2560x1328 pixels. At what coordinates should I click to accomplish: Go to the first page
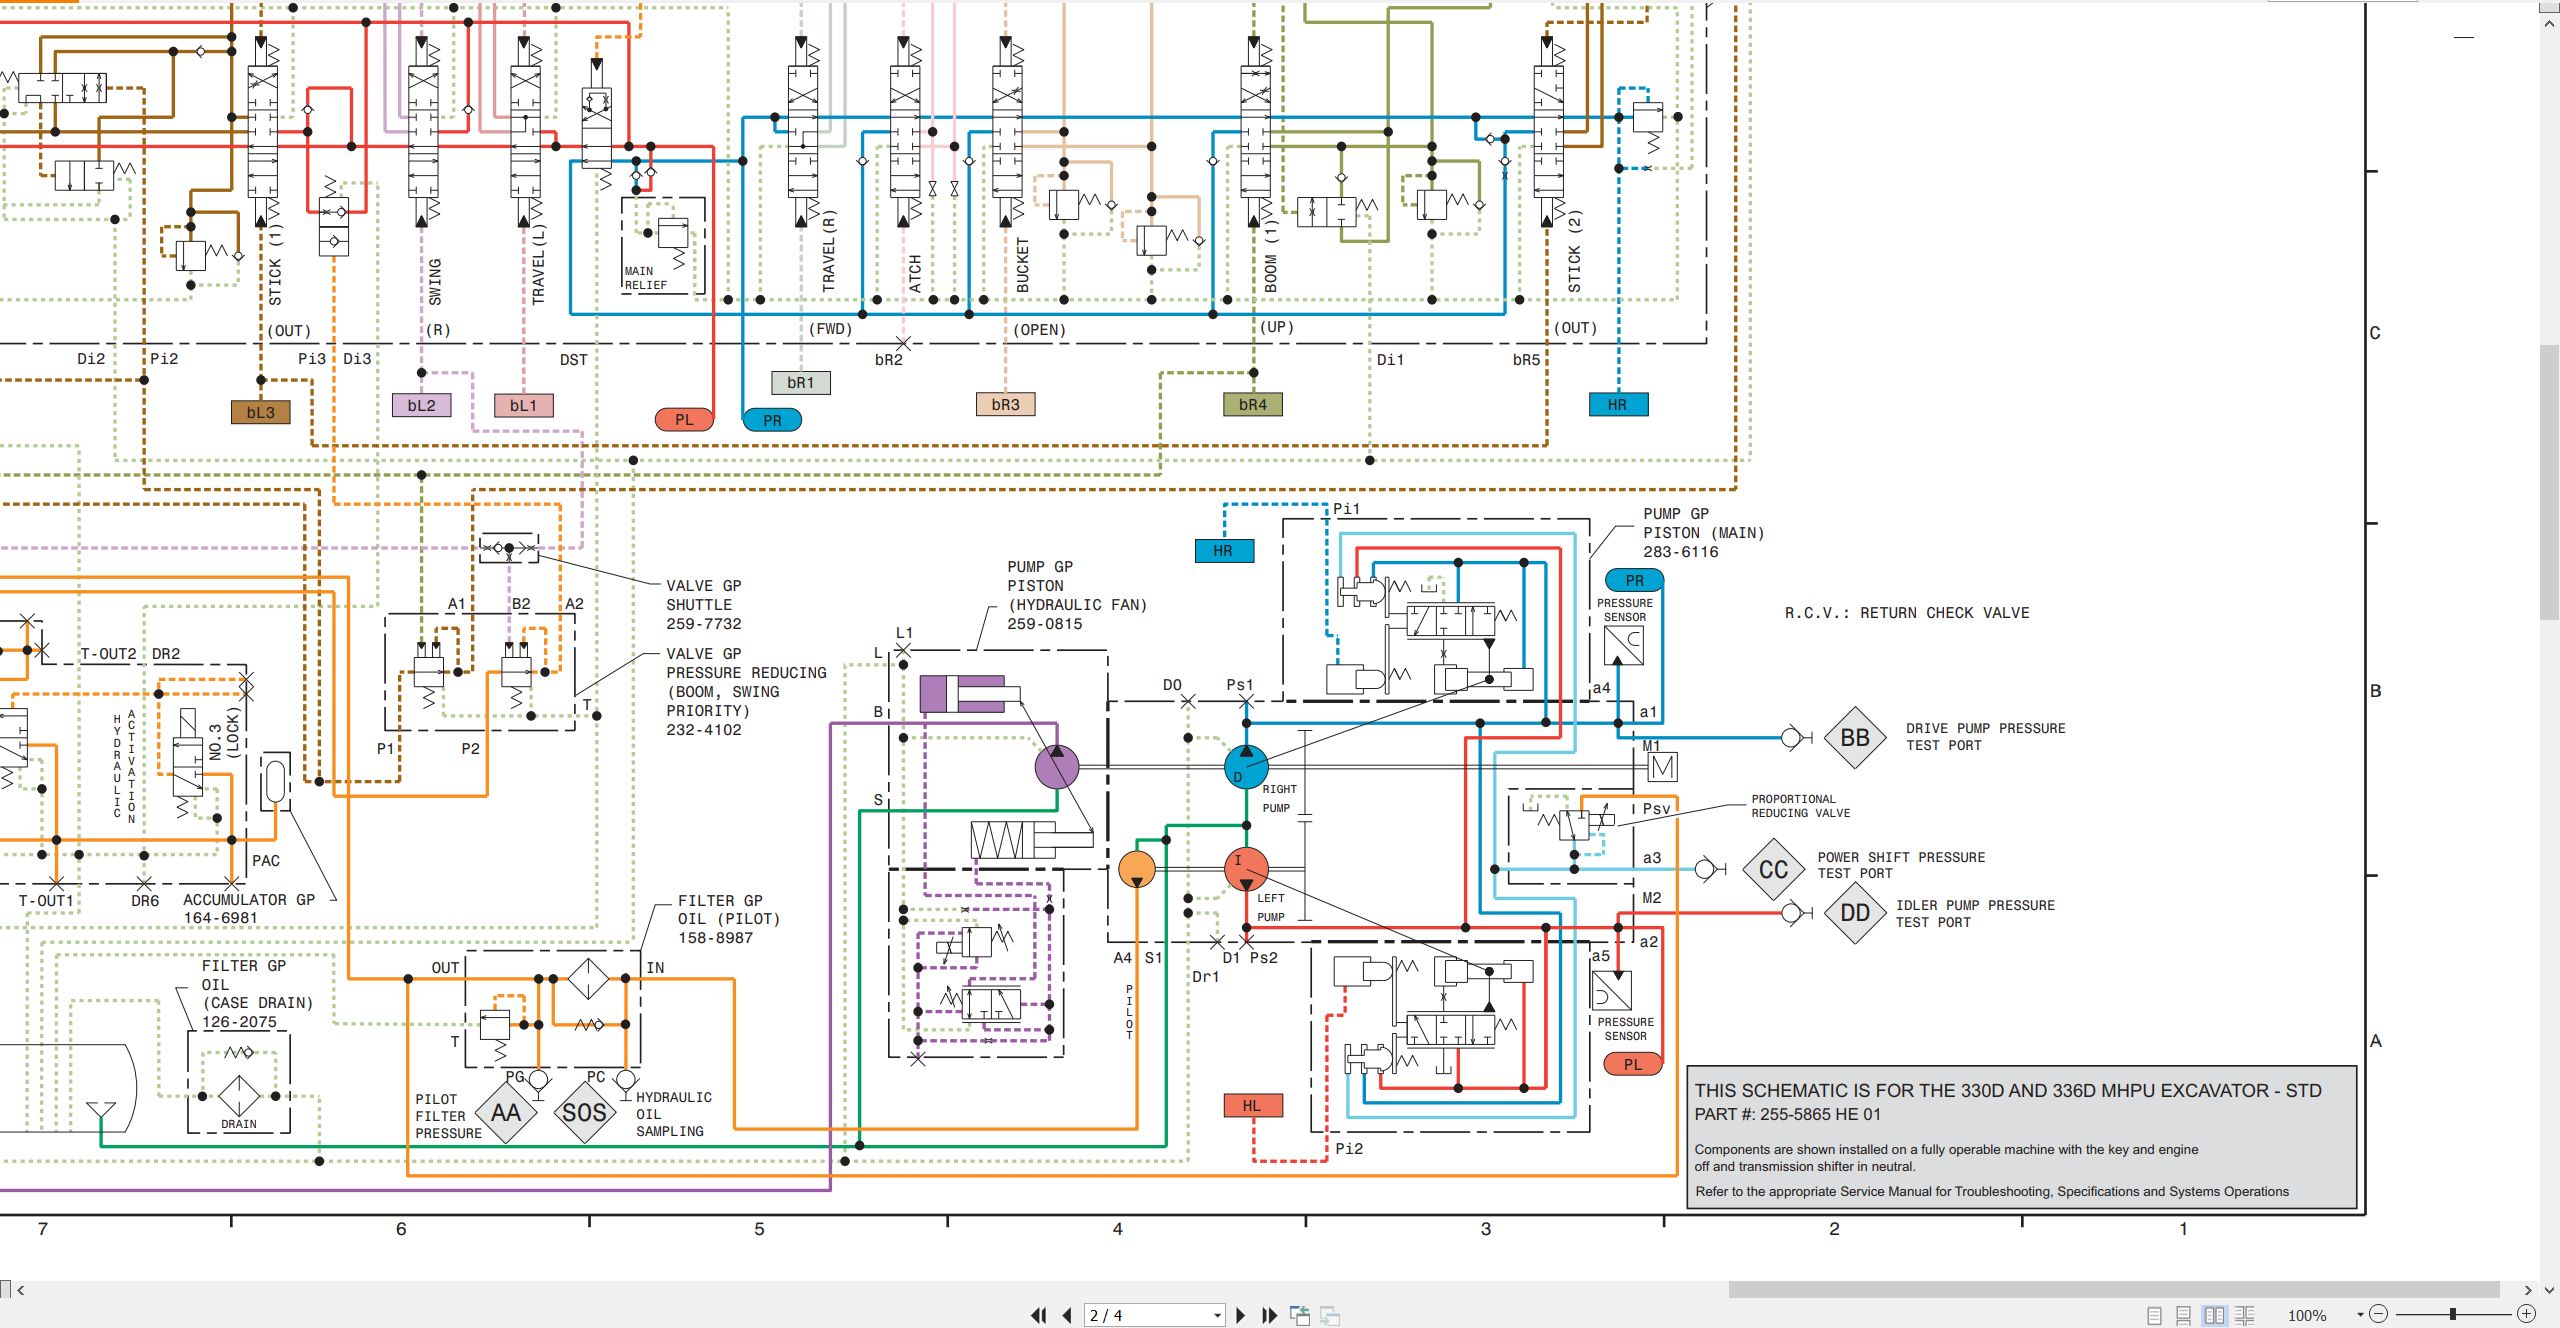tap(1039, 1316)
